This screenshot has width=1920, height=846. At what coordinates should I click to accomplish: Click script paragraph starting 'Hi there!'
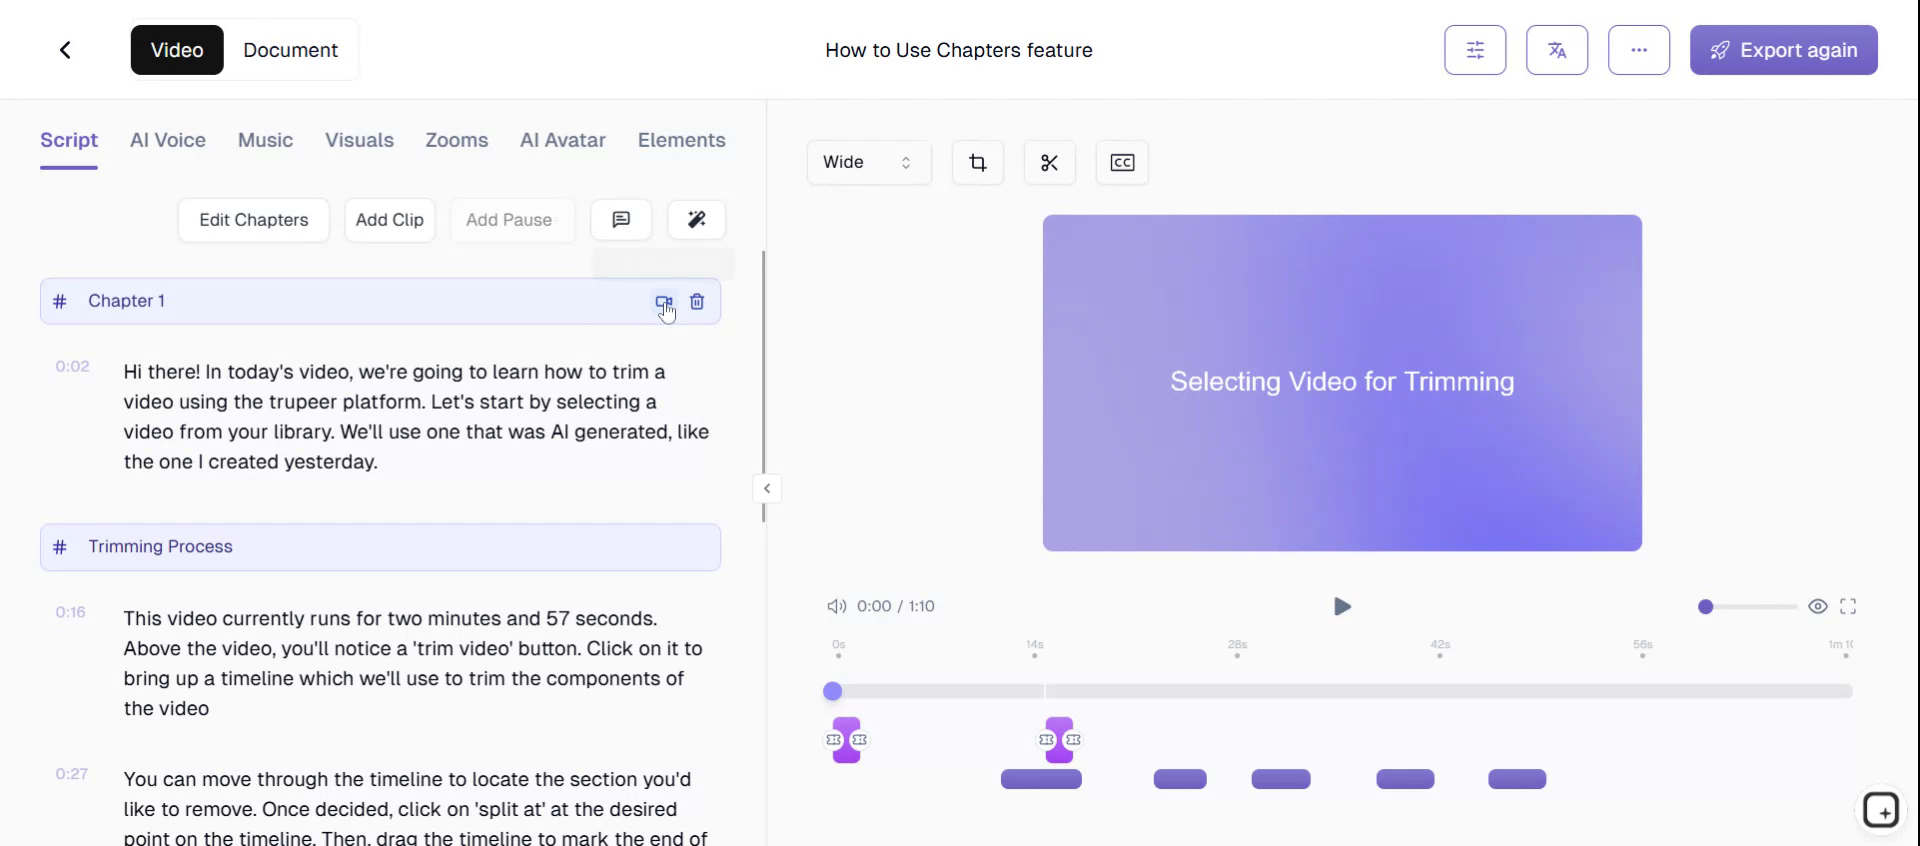417,417
